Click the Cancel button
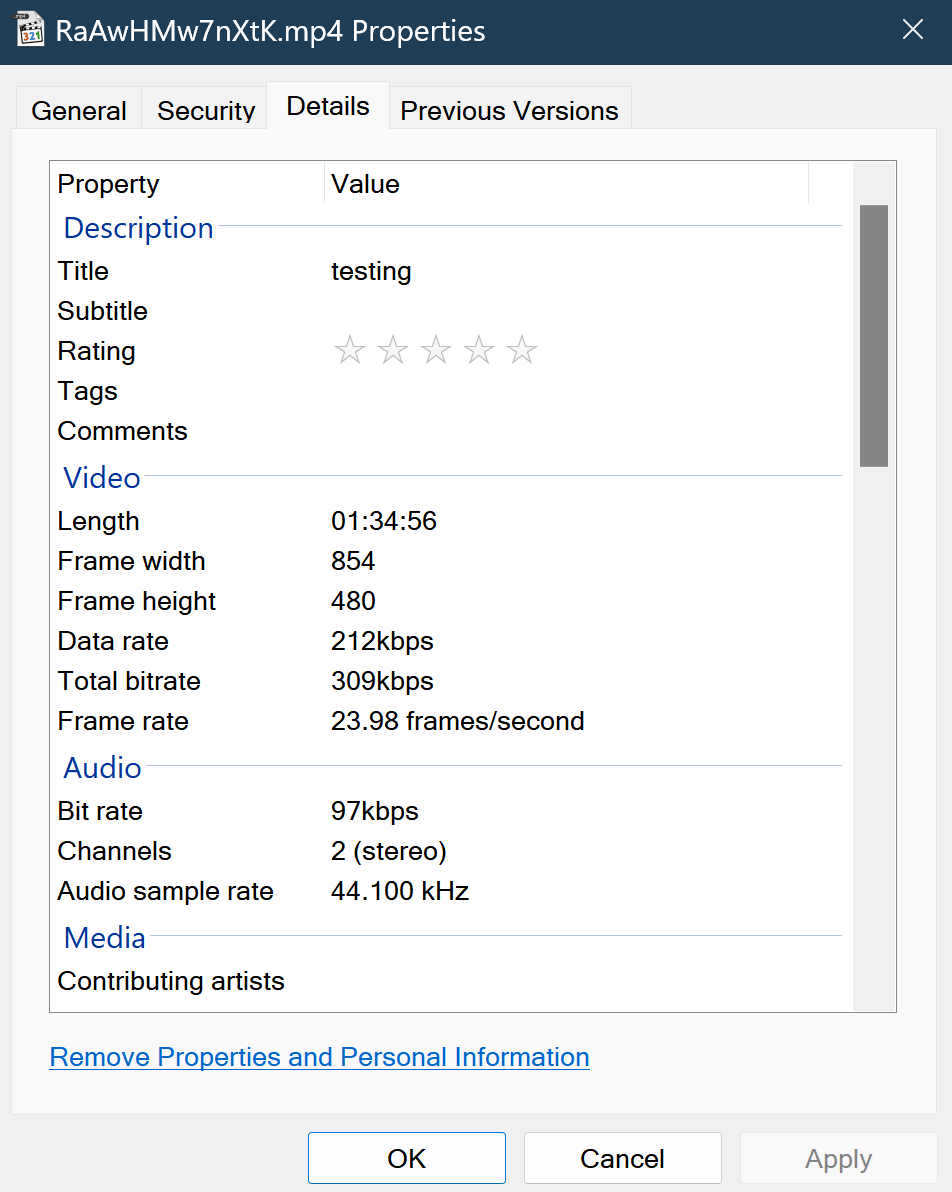This screenshot has width=952, height=1192. [622, 1159]
